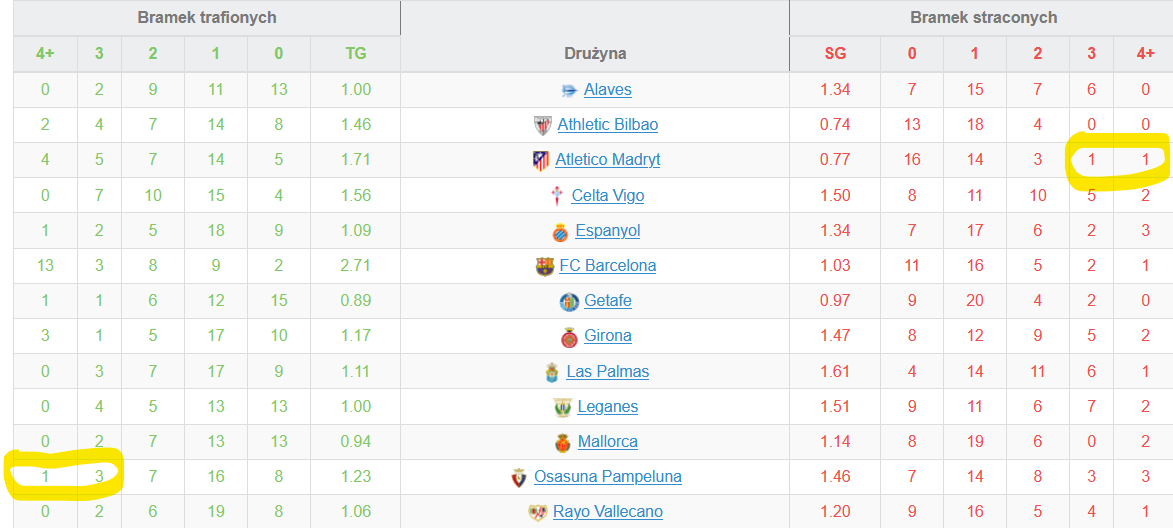Open the FC Barcelona team link
The height and width of the screenshot is (528, 1173).
click(x=608, y=266)
